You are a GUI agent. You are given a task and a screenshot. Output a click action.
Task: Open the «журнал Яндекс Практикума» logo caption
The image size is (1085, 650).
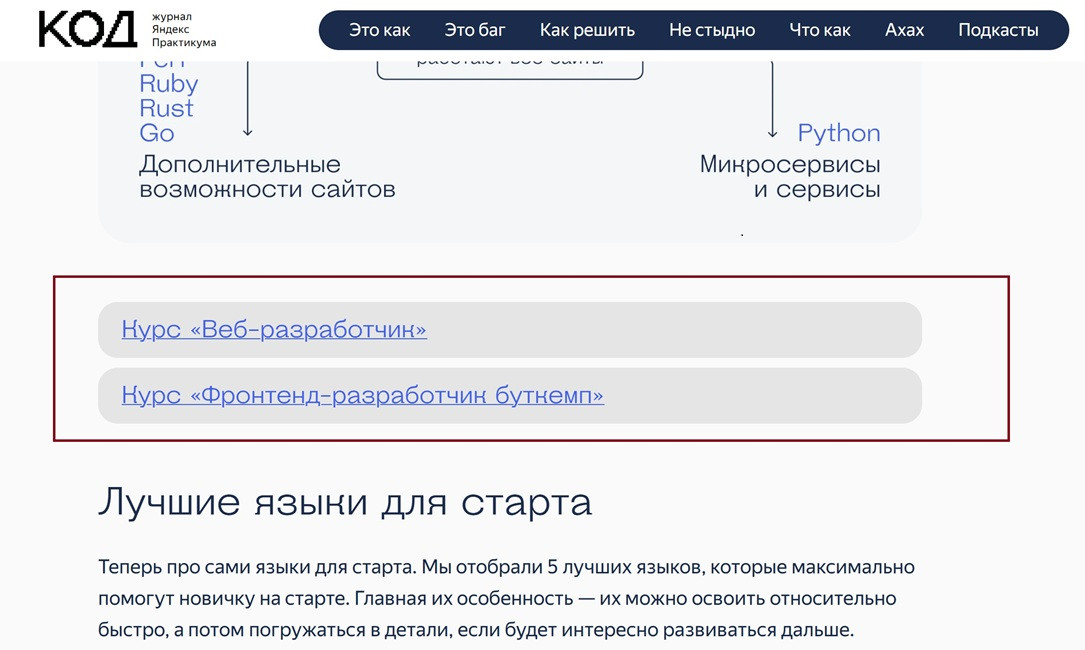[184, 30]
